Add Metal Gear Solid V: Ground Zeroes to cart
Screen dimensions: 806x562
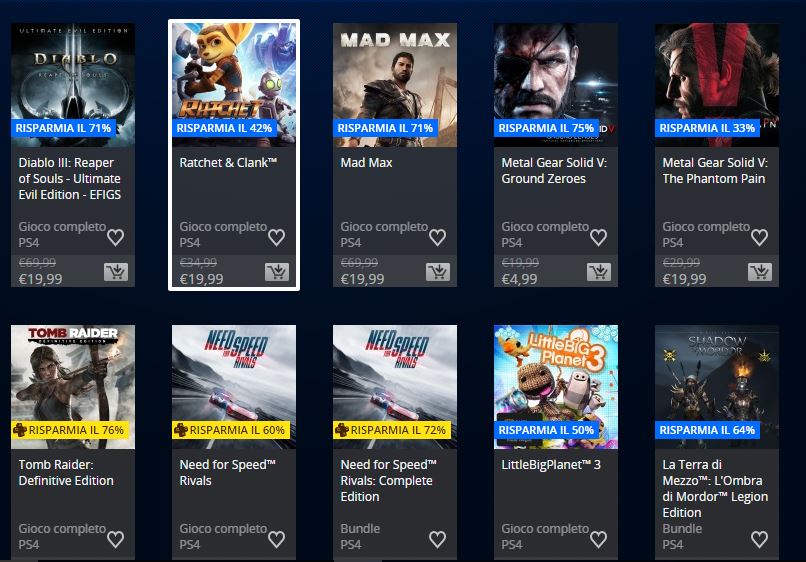click(599, 271)
